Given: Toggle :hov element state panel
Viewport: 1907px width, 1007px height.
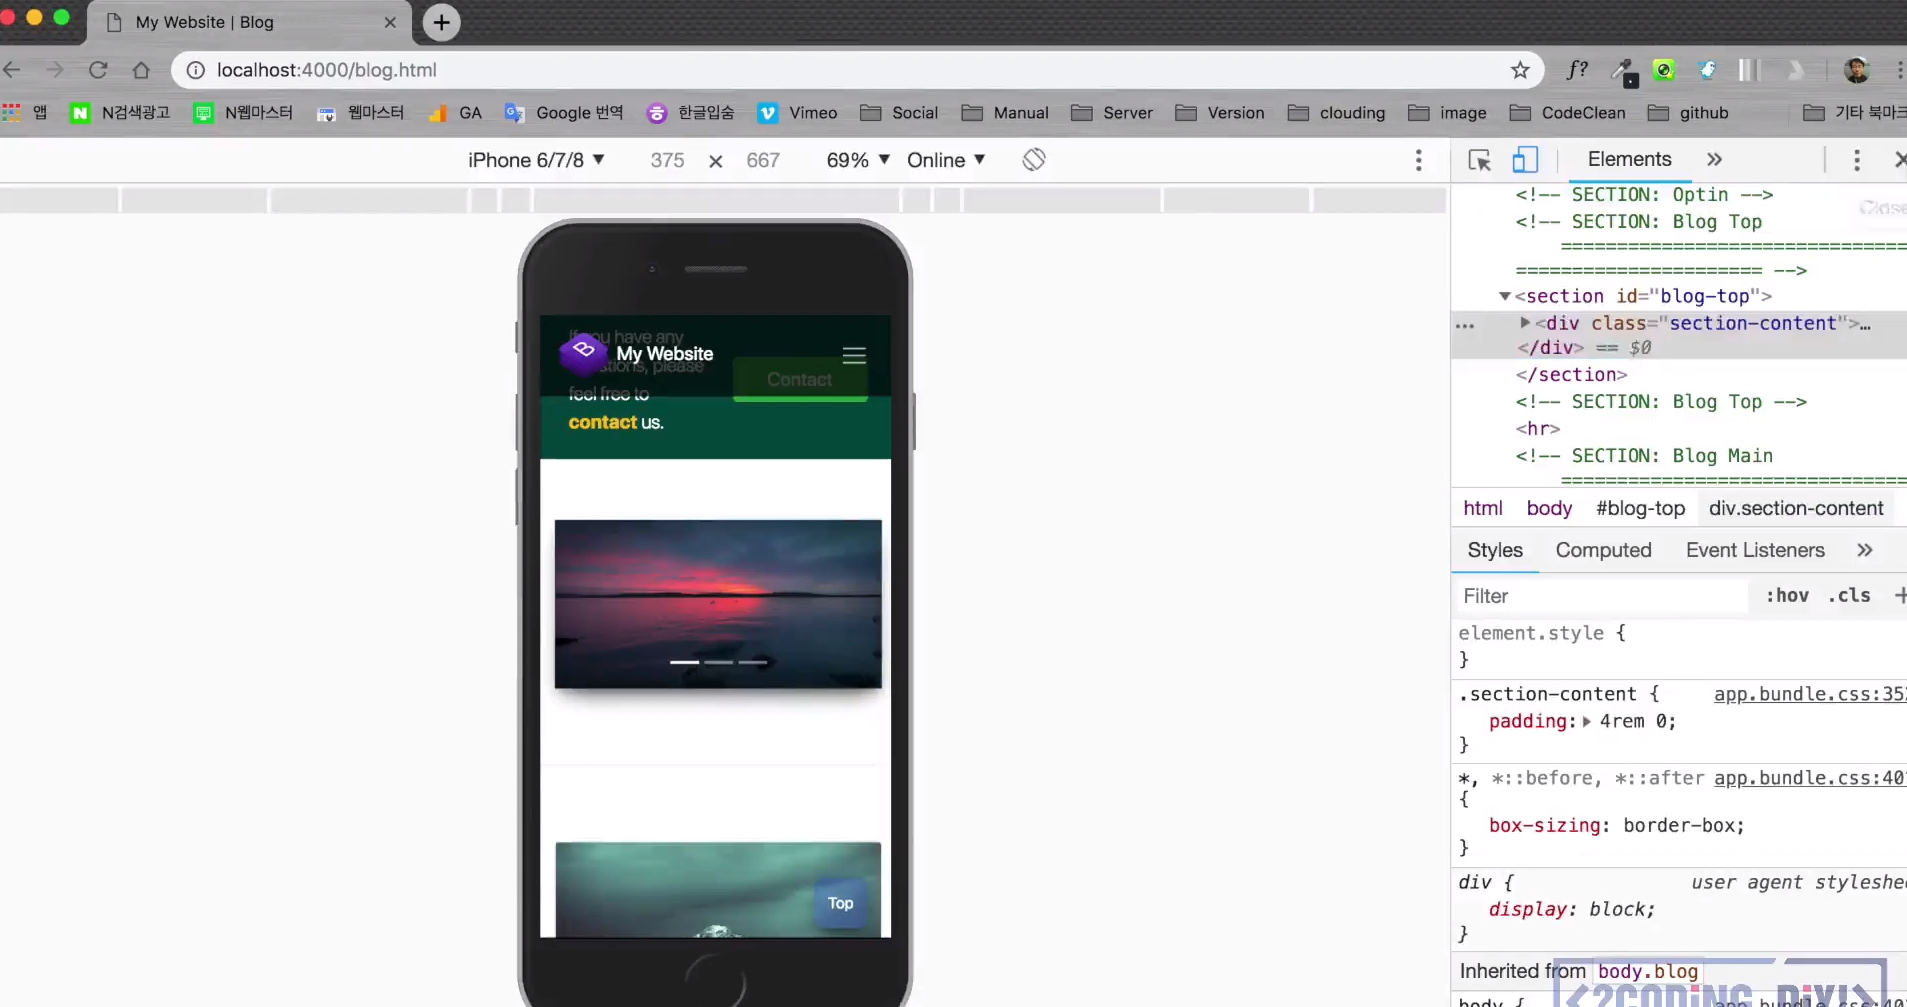Looking at the screenshot, I should pyautogui.click(x=1787, y=595).
